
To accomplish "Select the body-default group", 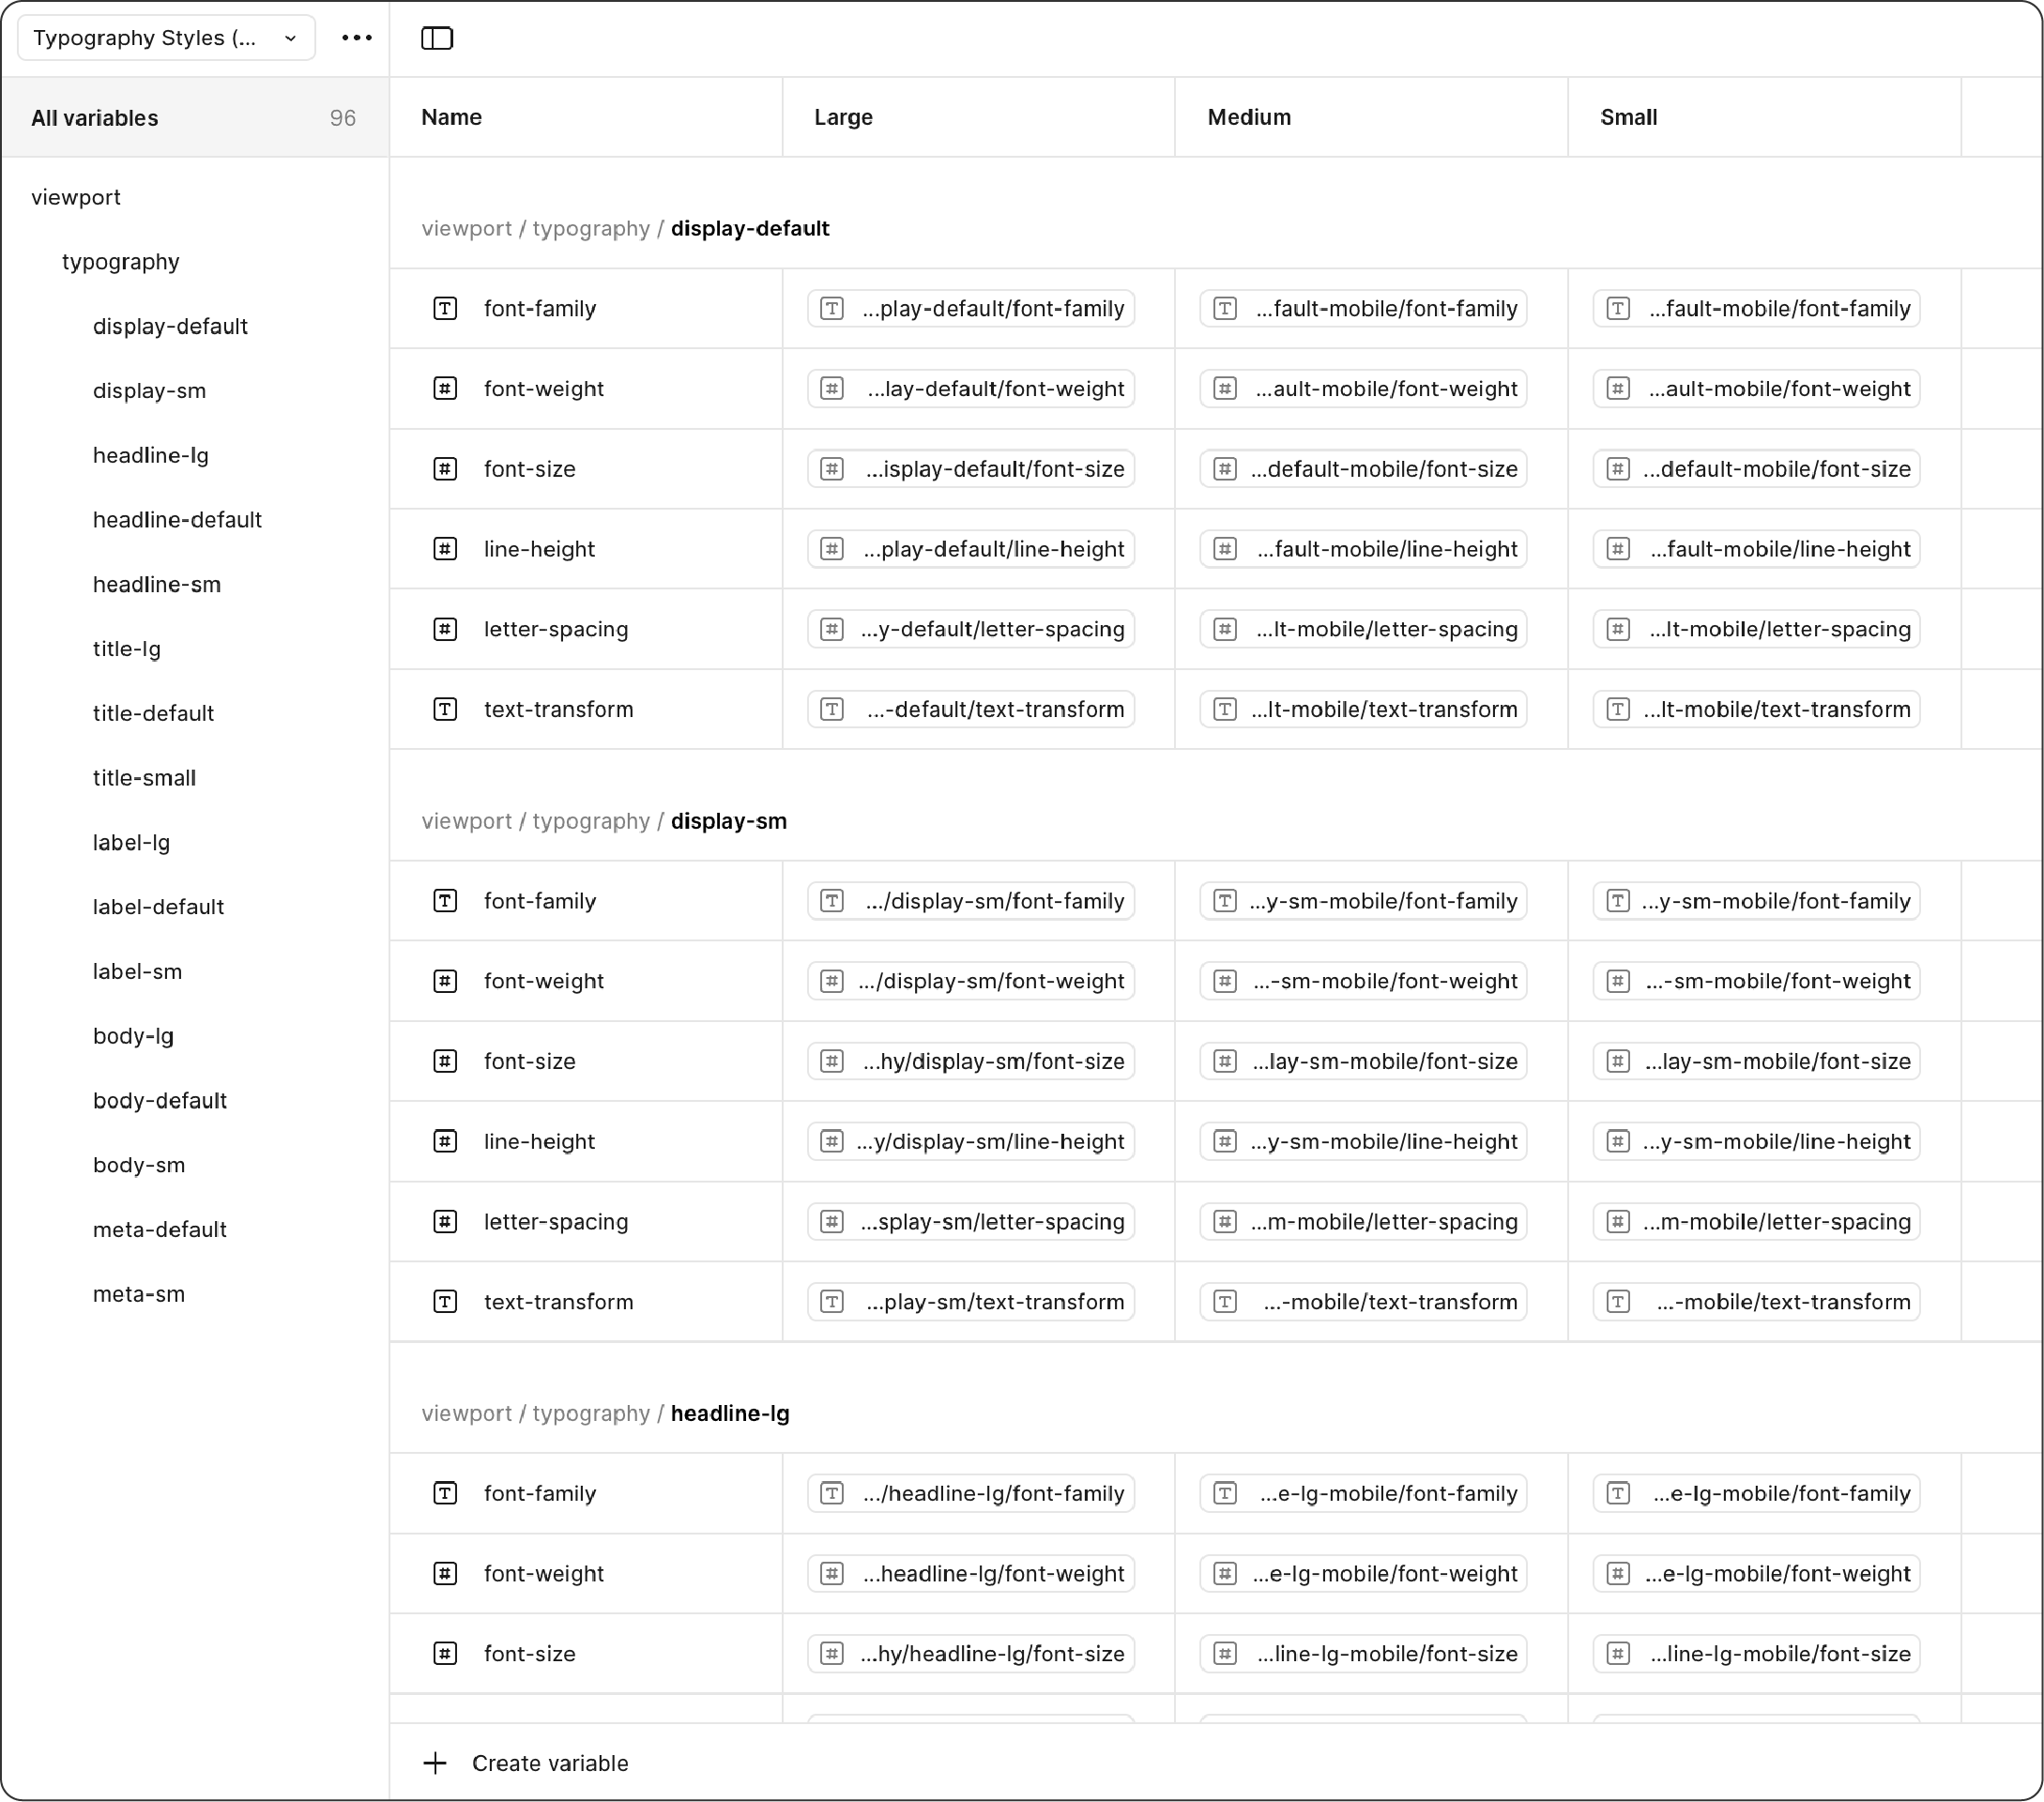I will click(x=159, y=1100).
